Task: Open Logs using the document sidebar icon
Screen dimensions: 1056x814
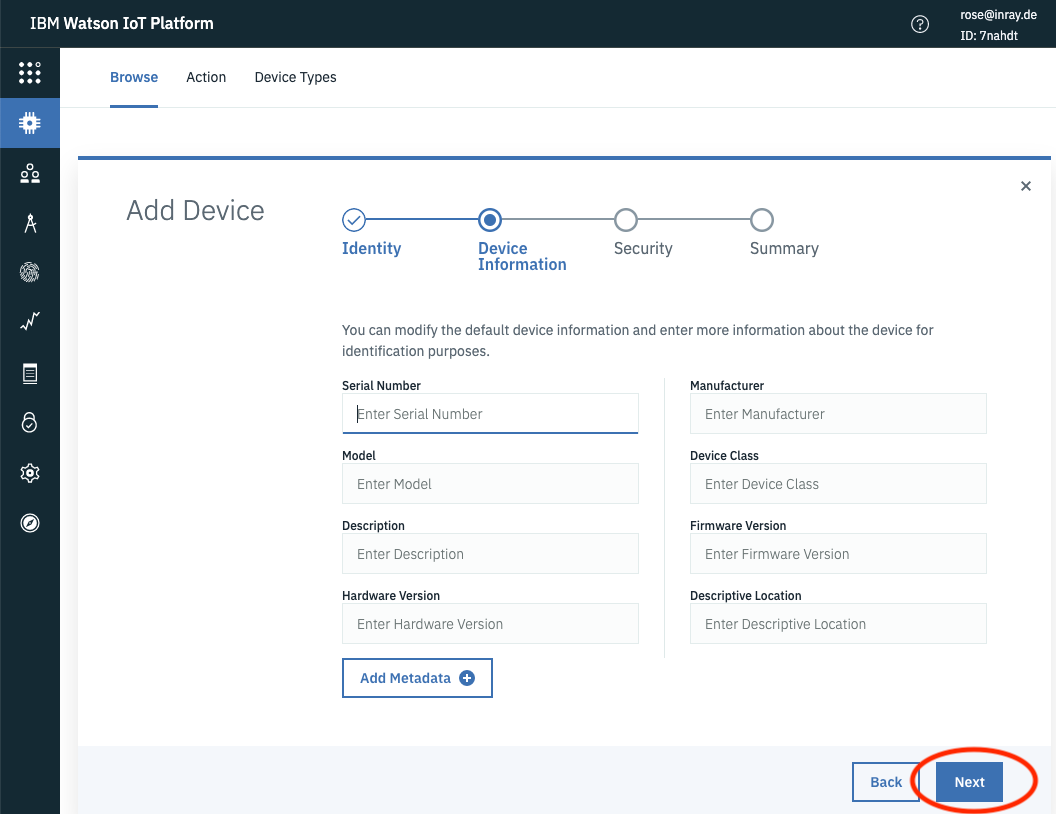Action: pyautogui.click(x=29, y=372)
